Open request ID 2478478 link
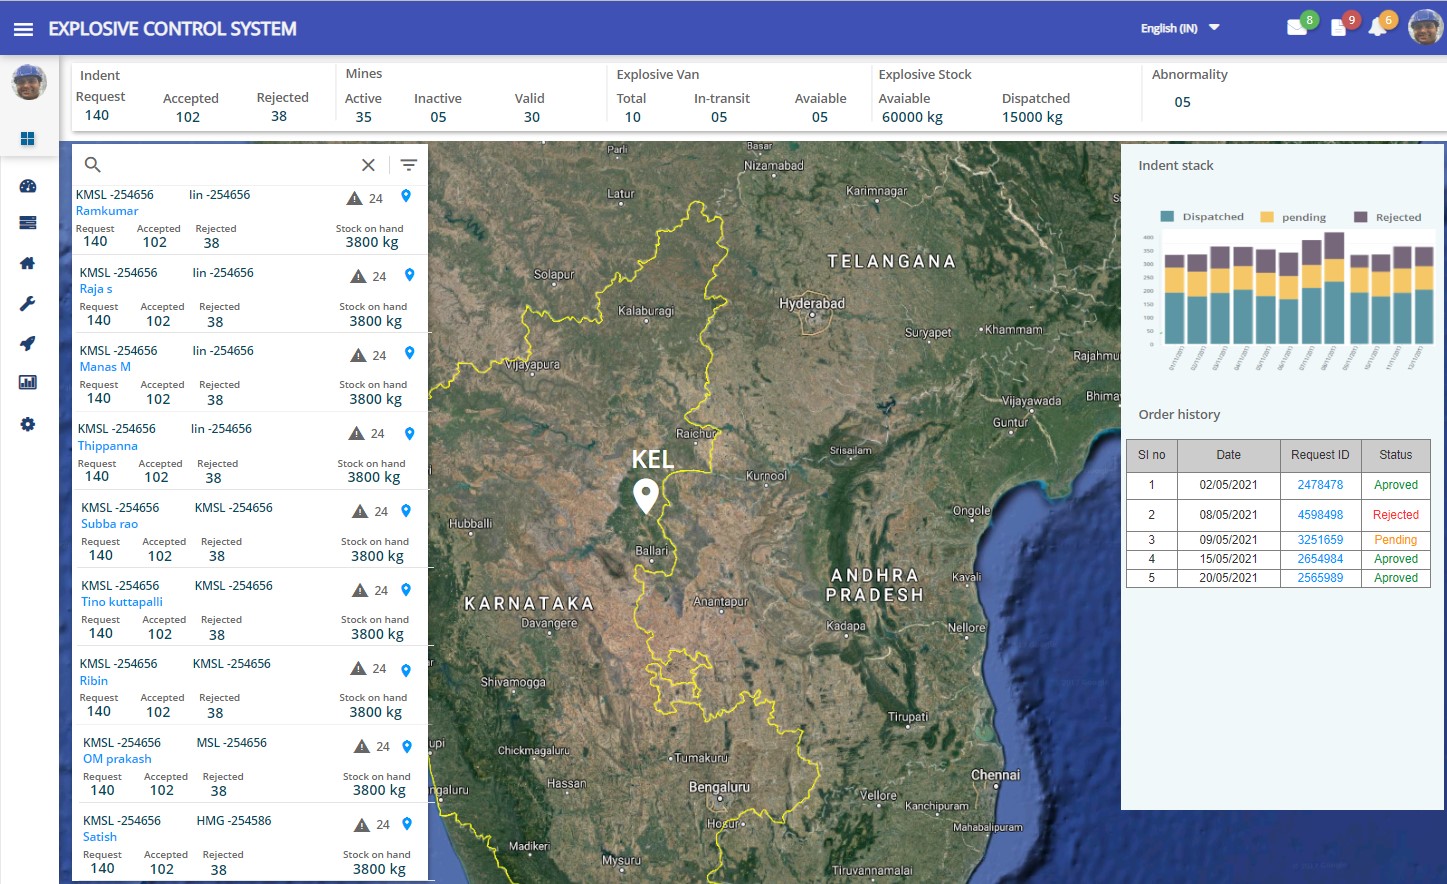The height and width of the screenshot is (884, 1447). (x=1320, y=485)
